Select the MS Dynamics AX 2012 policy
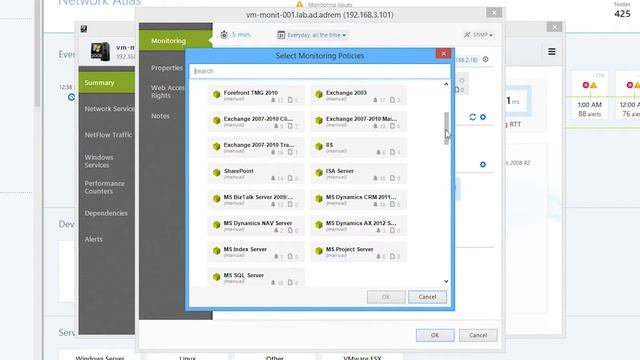Viewport: 640px width, 360px height. pyautogui.click(x=358, y=226)
